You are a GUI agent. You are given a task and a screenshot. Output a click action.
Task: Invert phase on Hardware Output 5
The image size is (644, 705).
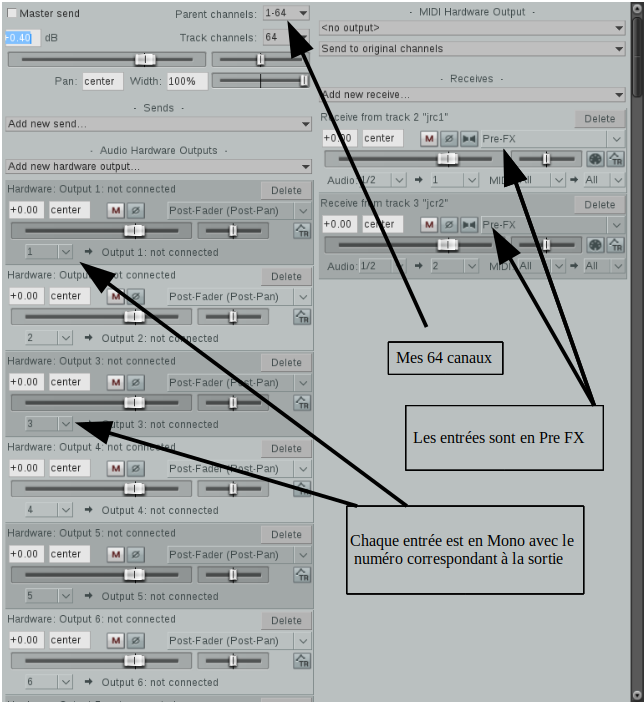point(135,554)
